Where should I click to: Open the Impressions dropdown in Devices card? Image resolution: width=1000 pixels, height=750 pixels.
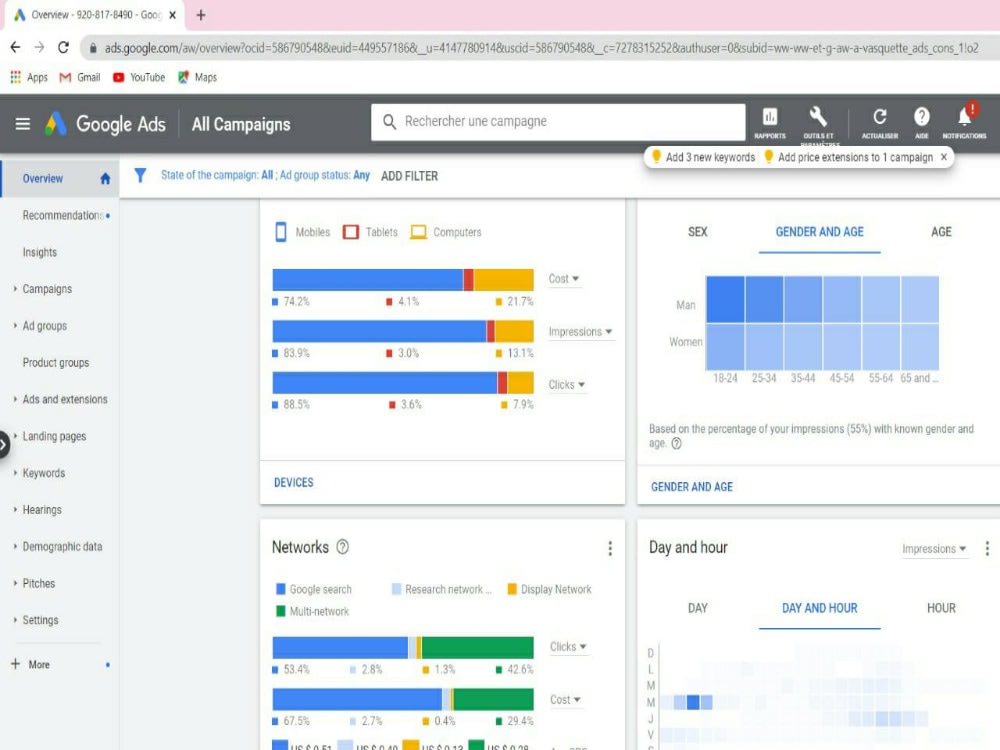pyautogui.click(x=580, y=332)
